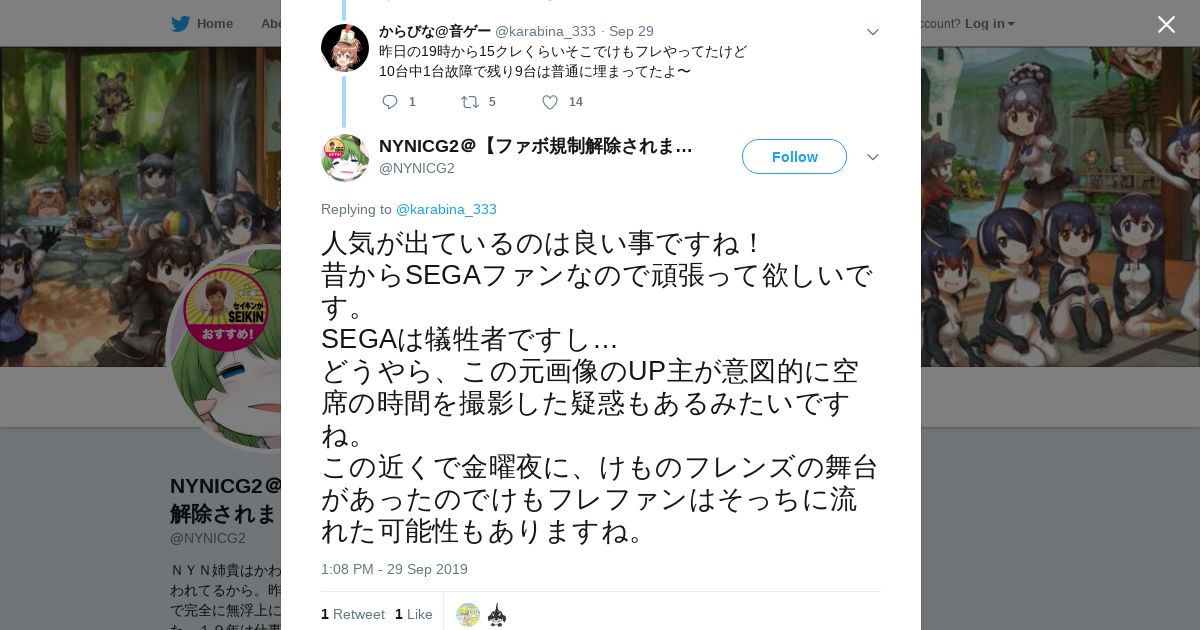Screen dimensions: 1200x630
Task: Open the @karabina_333 reply mention link
Action: tap(446, 209)
